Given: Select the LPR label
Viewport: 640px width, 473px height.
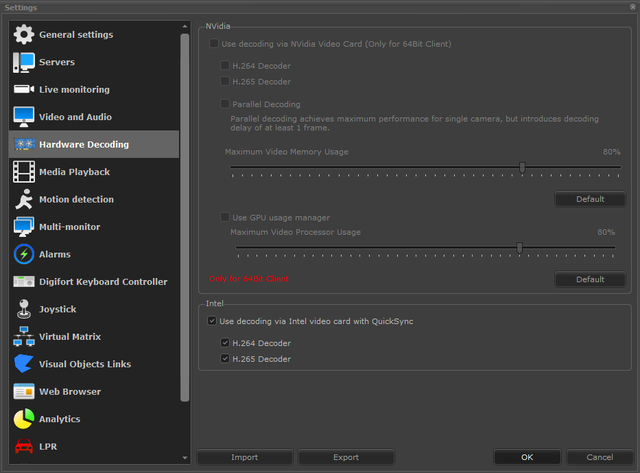Looking at the screenshot, I should point(48,446).
